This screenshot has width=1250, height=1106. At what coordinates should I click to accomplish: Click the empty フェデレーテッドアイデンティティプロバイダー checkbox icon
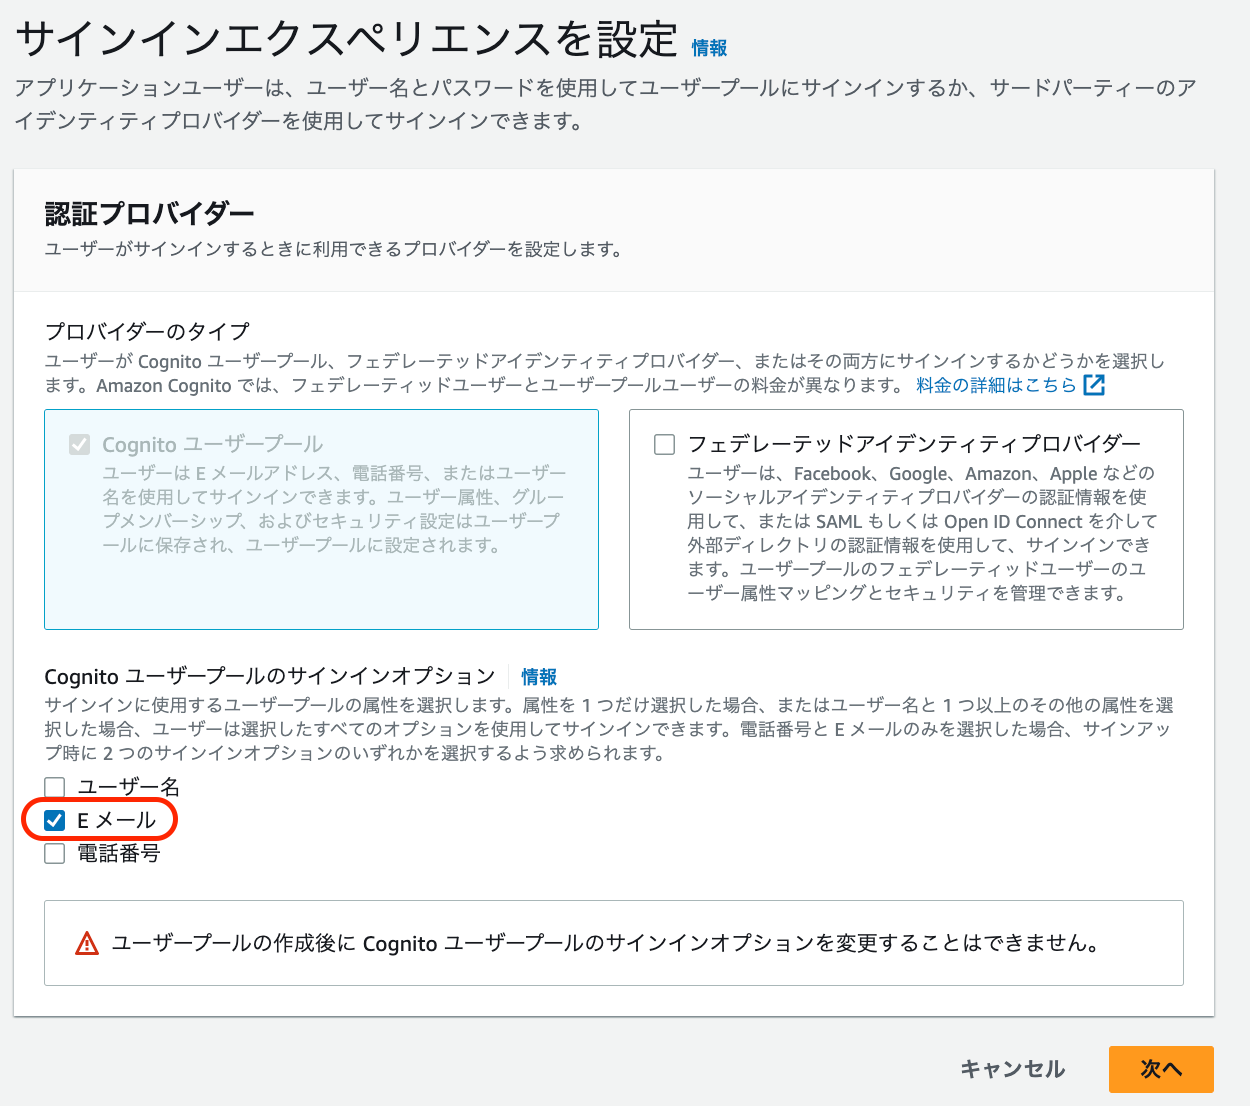pos(664,443)
